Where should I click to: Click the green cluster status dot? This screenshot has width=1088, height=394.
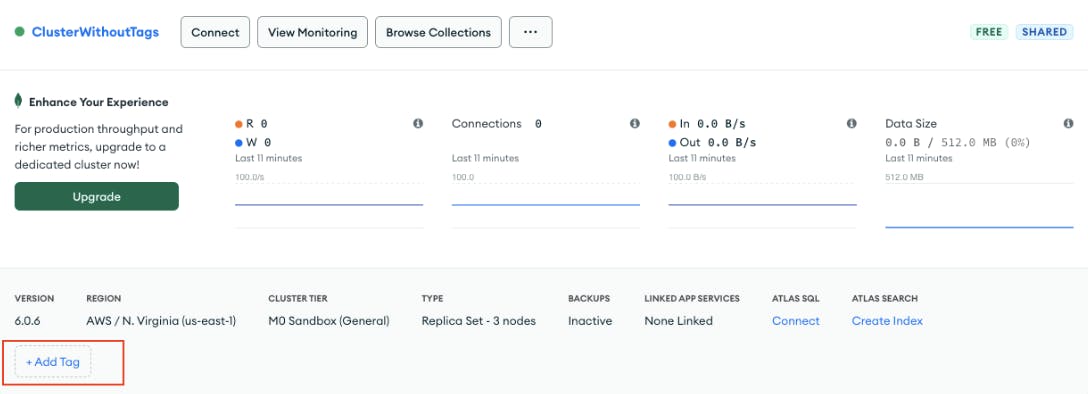pos(19,32)
